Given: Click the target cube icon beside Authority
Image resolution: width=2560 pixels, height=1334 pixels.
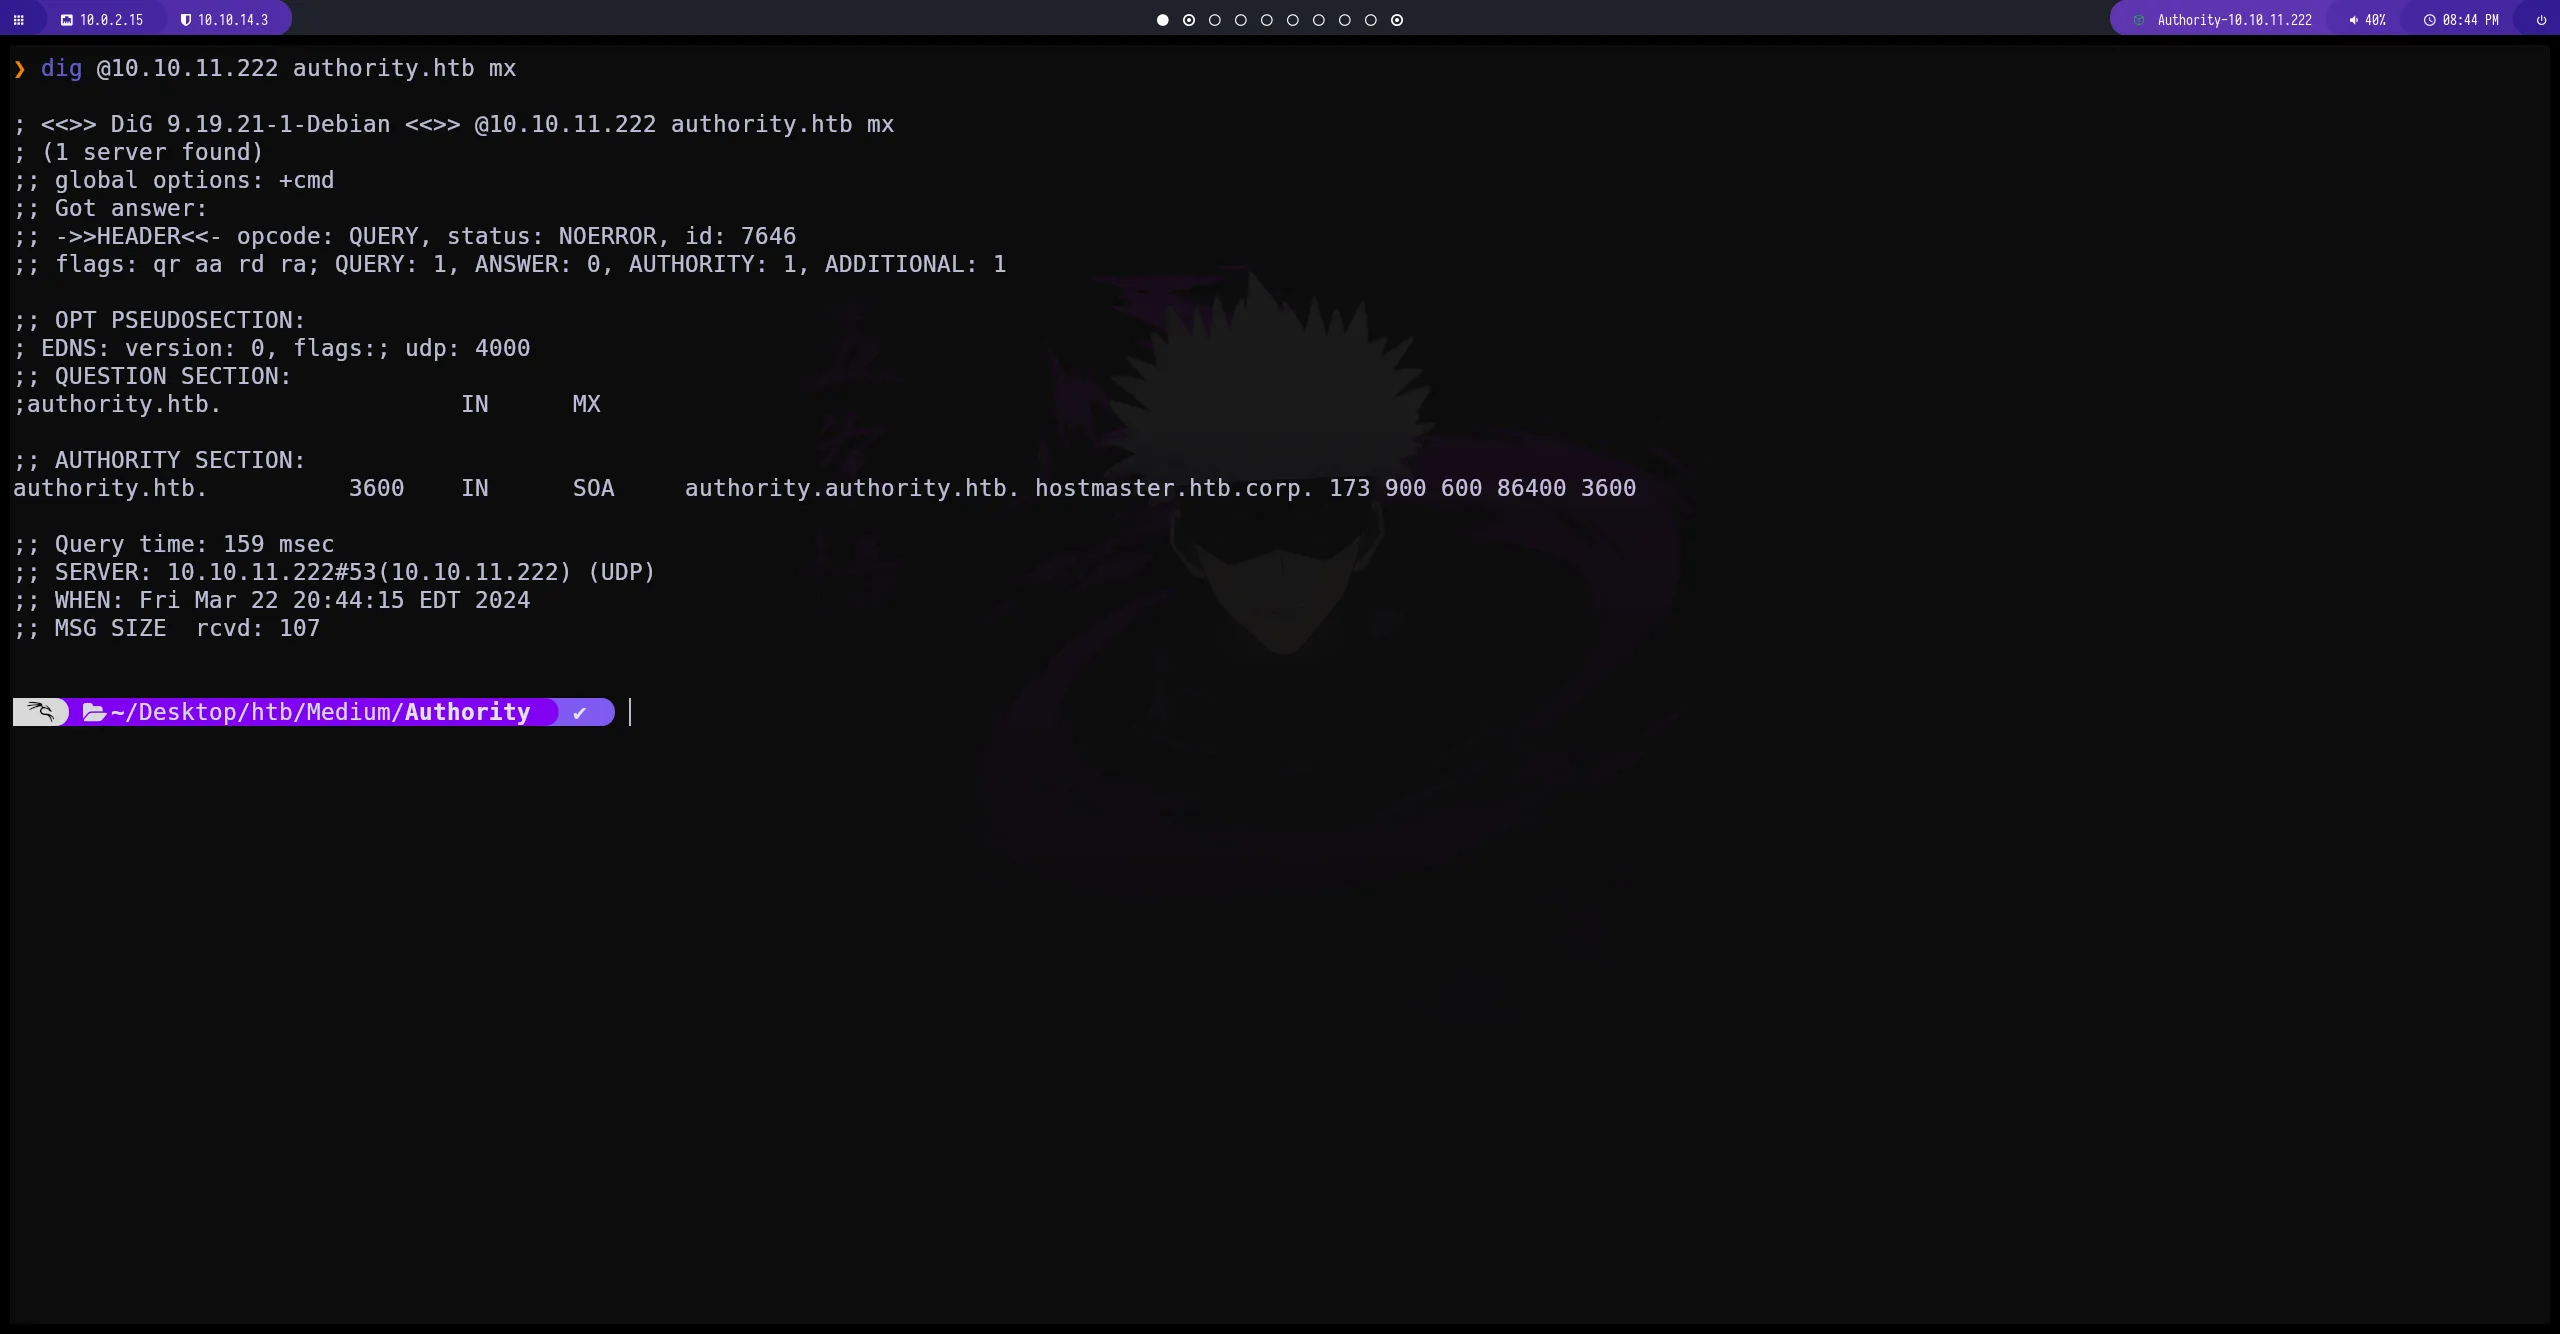Looking at the screenshot, I should coord(2139,20).
